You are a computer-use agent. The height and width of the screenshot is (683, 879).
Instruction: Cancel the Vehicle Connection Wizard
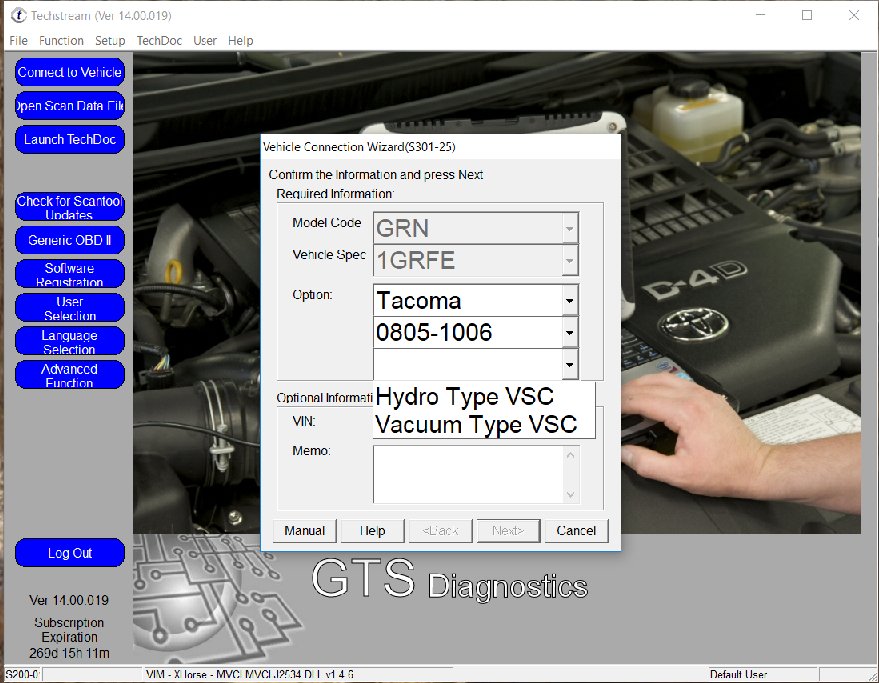click(x=576, y=530)
